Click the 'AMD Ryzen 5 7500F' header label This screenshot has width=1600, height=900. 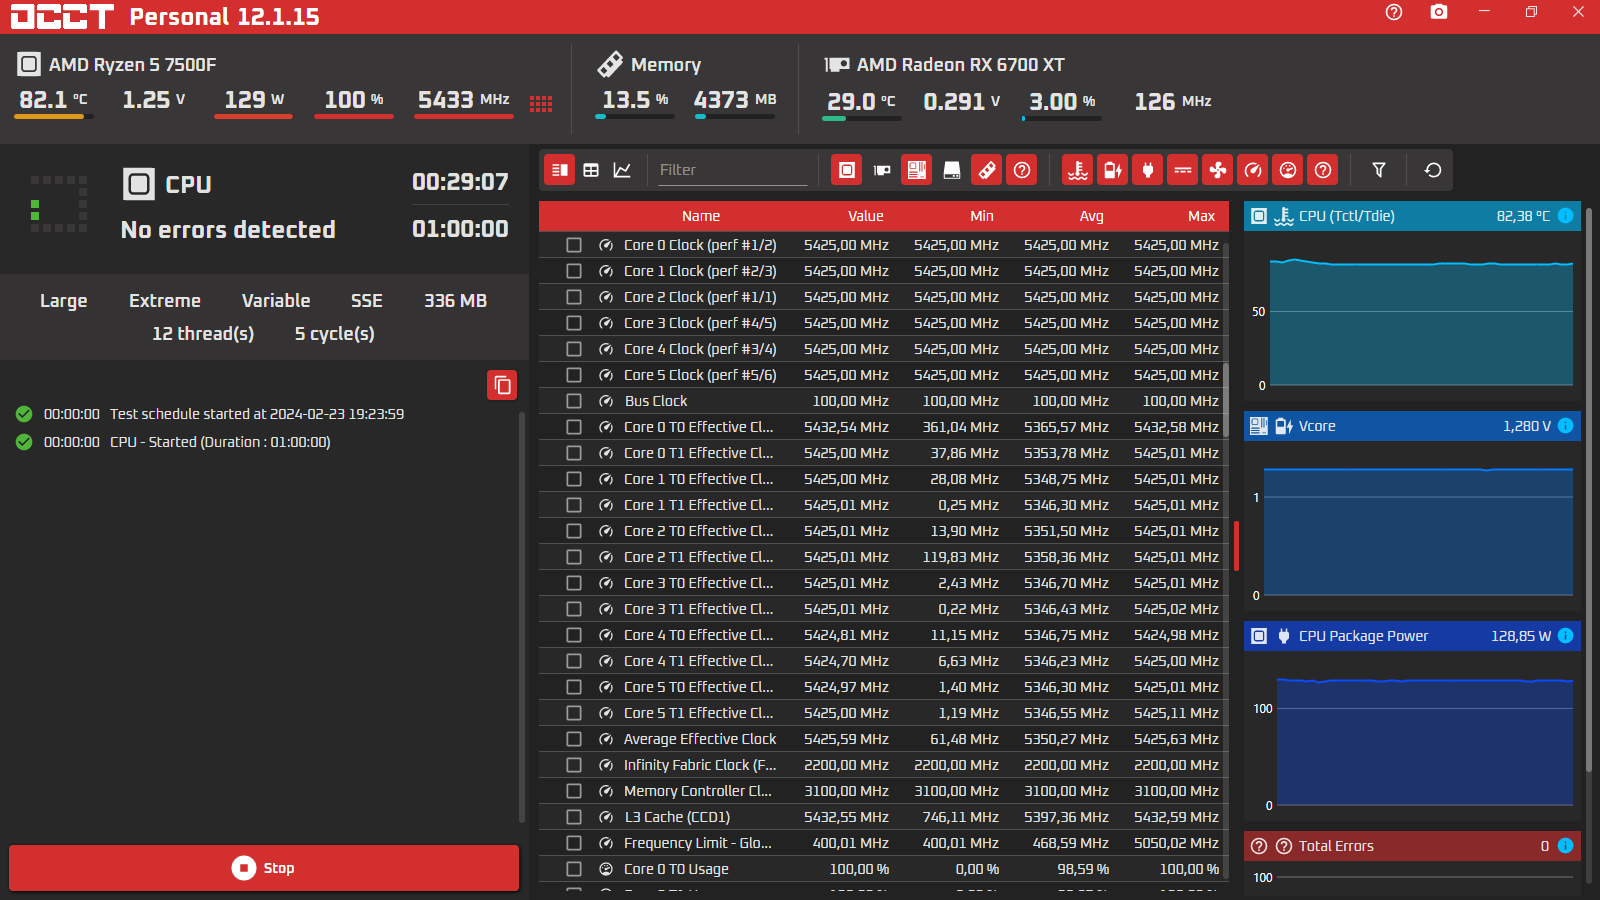point(133,65)
